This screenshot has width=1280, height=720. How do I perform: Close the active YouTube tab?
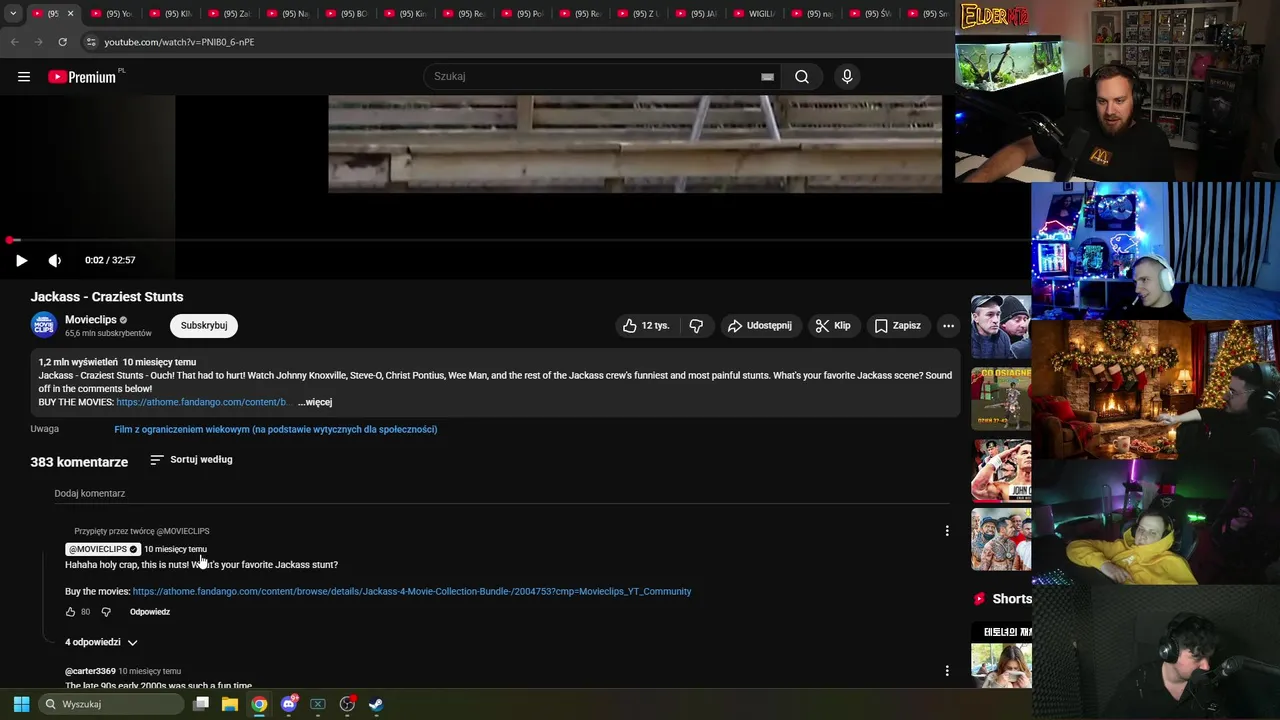[x=70, y=14]
